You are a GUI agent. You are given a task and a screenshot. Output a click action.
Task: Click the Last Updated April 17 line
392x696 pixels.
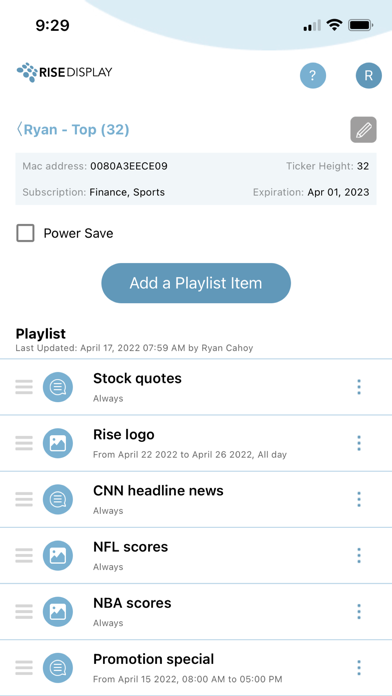[134, 348]
